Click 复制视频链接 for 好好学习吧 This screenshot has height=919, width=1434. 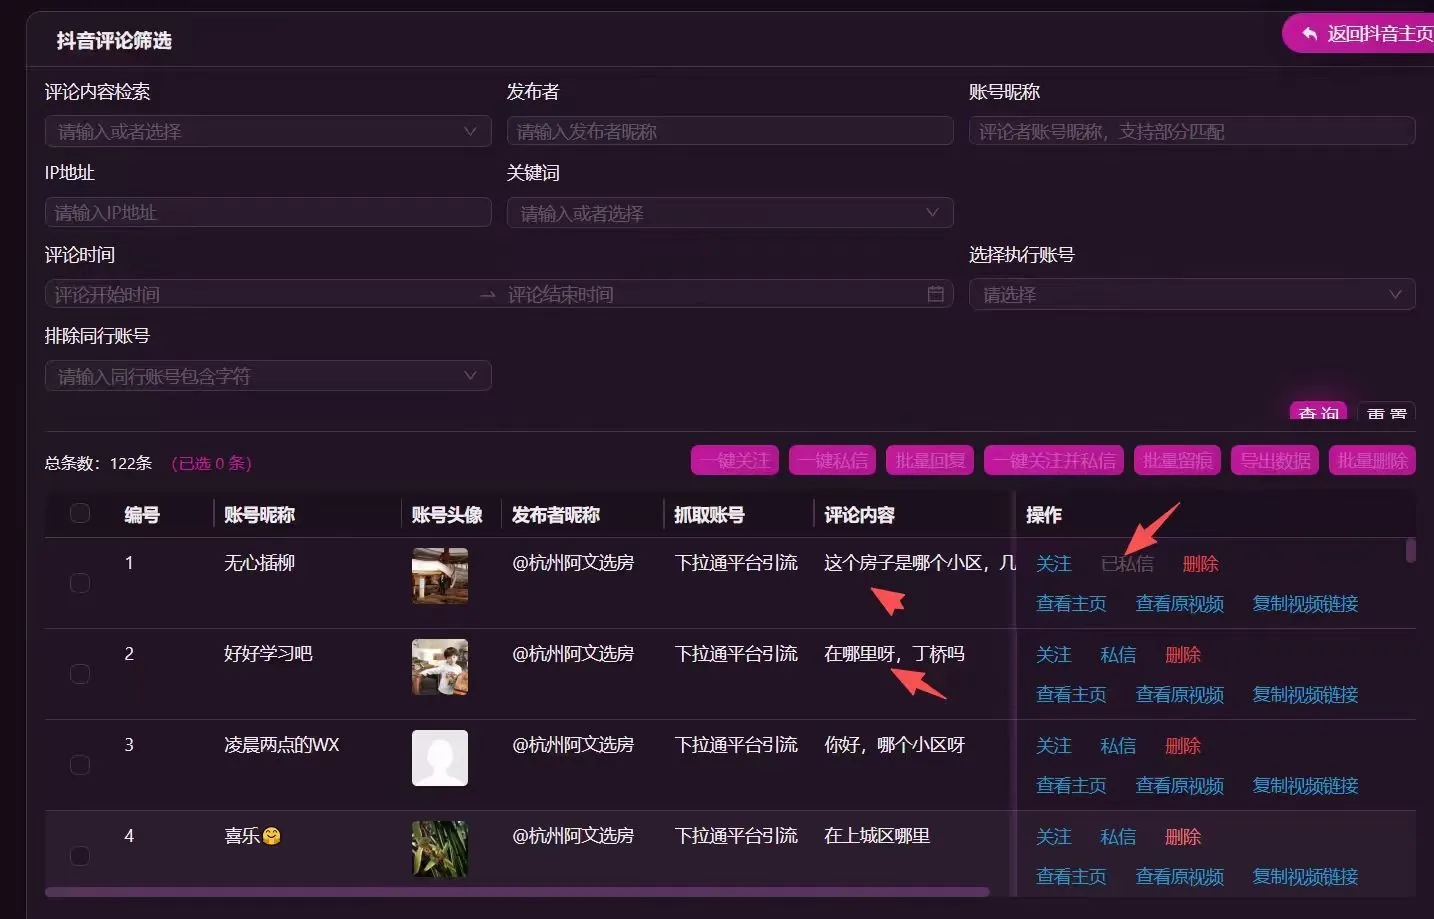coord(1306,695)
